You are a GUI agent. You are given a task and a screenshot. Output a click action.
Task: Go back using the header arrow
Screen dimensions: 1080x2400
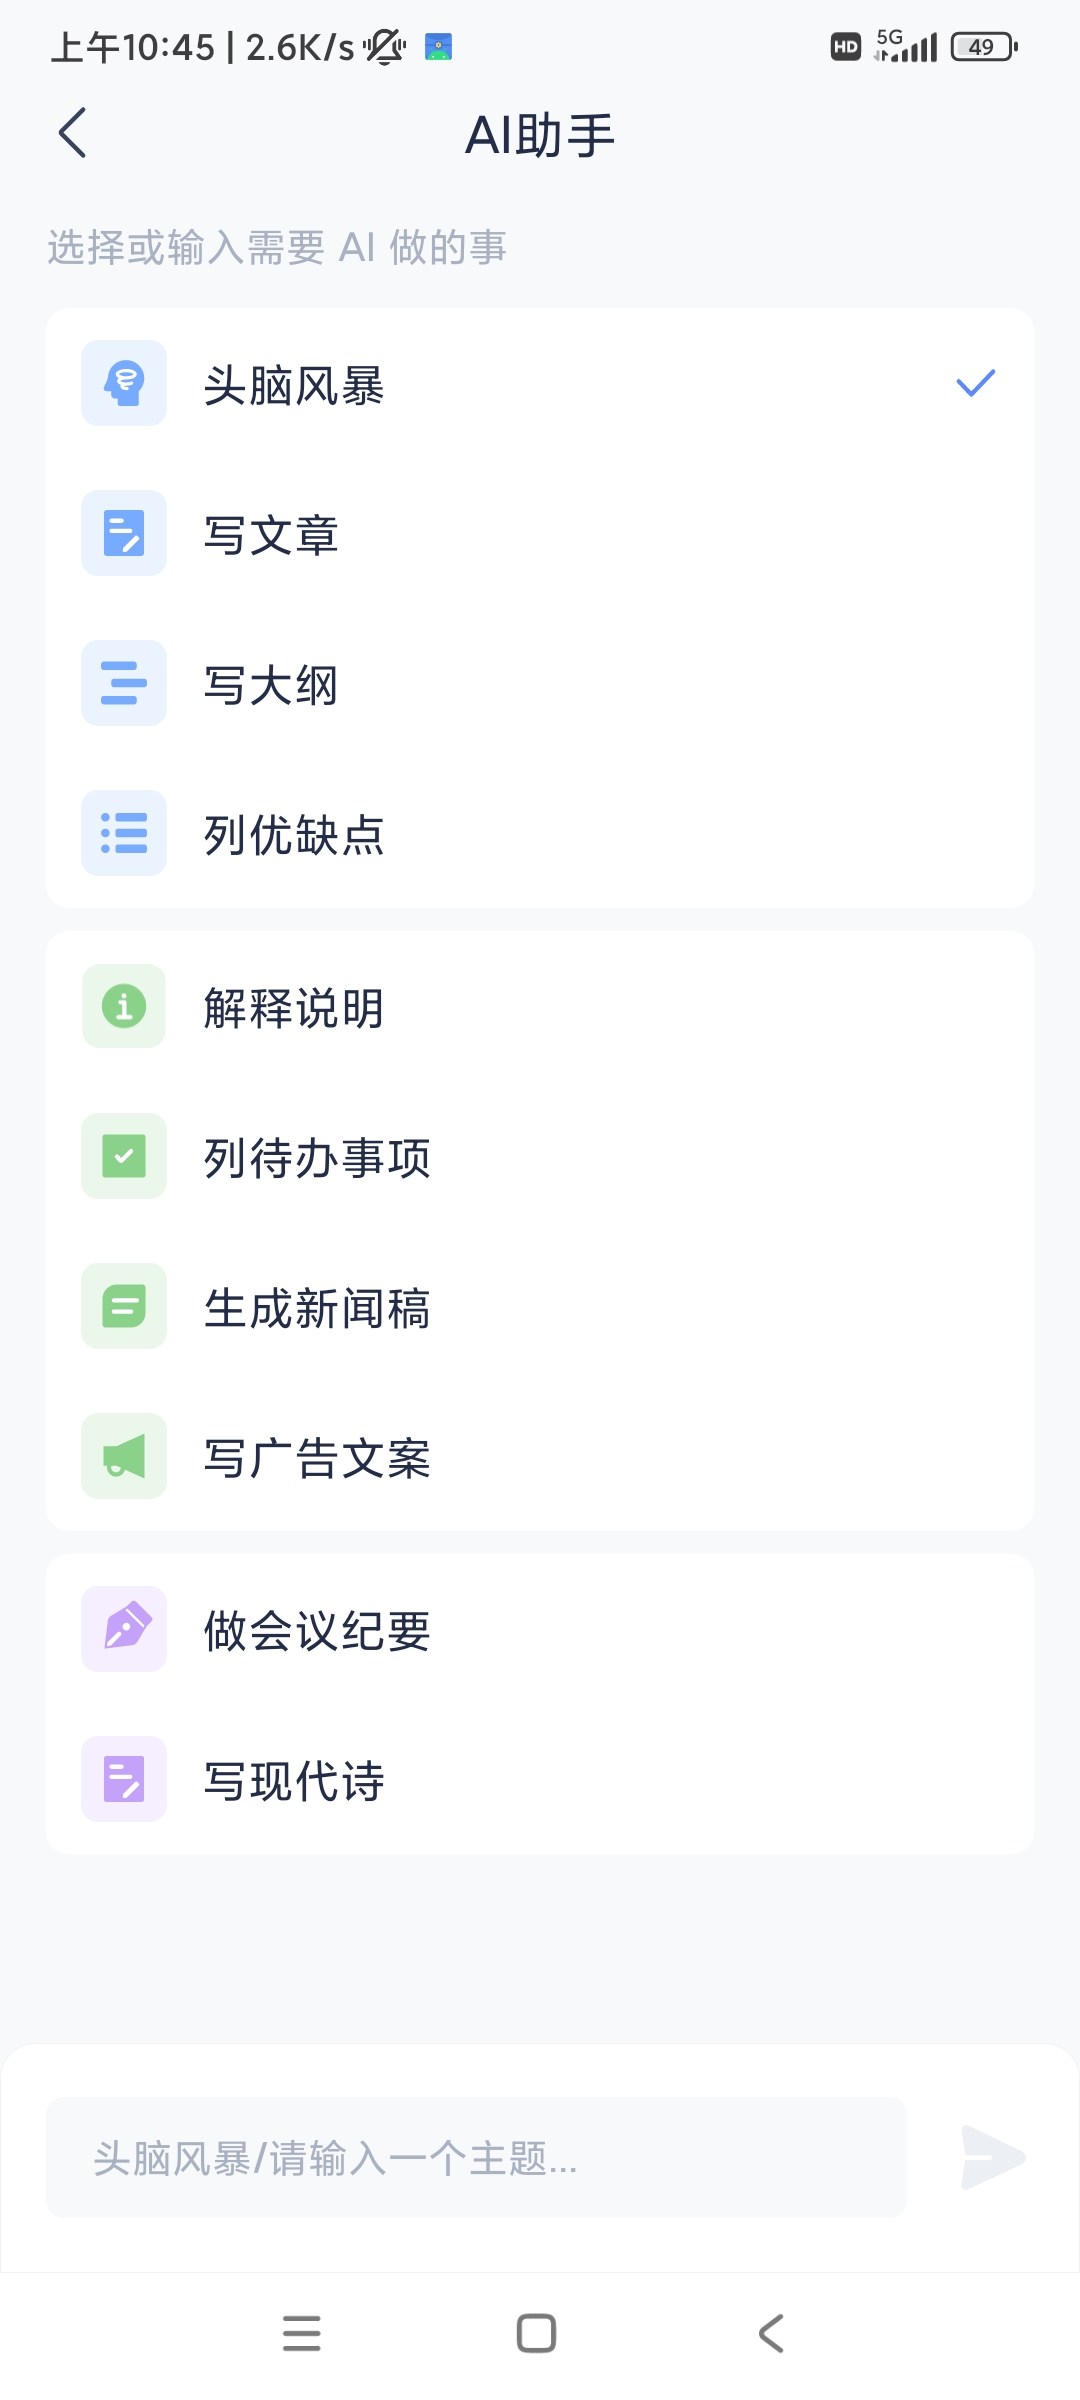[x=73, y=133]
